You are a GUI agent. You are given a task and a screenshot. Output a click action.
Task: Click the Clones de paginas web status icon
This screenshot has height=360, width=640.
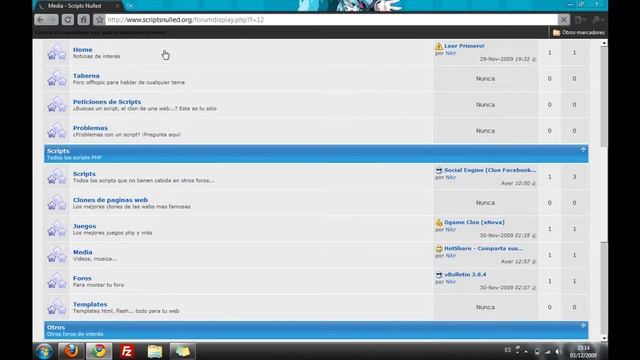[57, 203]
